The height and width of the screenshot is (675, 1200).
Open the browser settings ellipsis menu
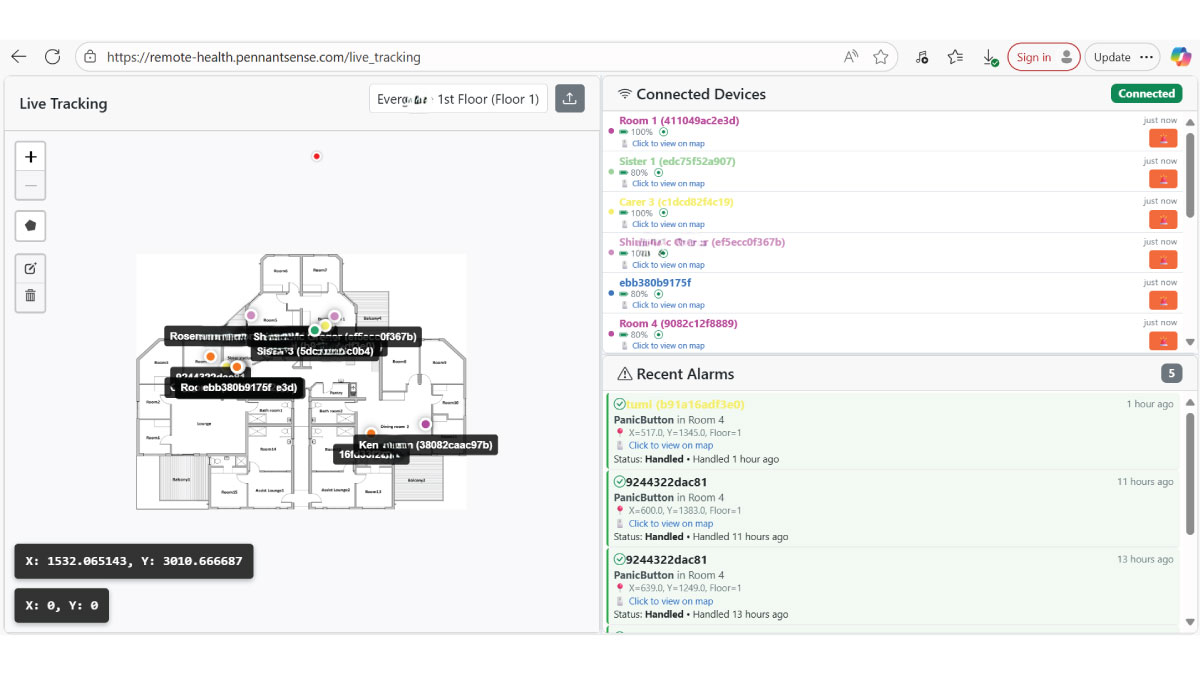(1146, 57)
